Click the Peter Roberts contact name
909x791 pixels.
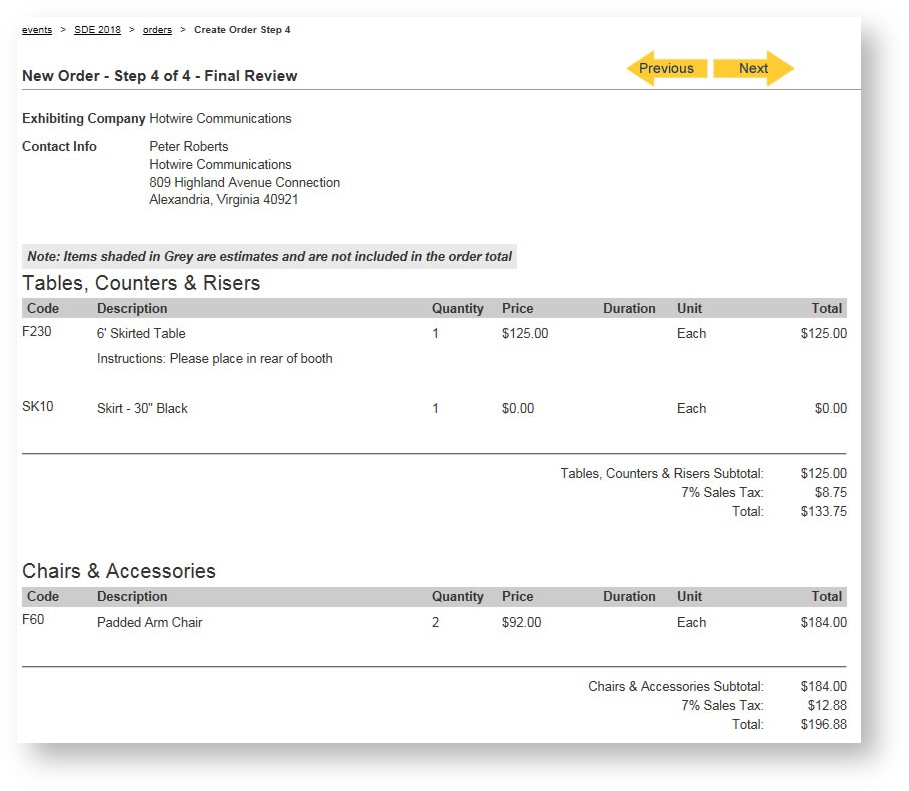tap(188, 146)
